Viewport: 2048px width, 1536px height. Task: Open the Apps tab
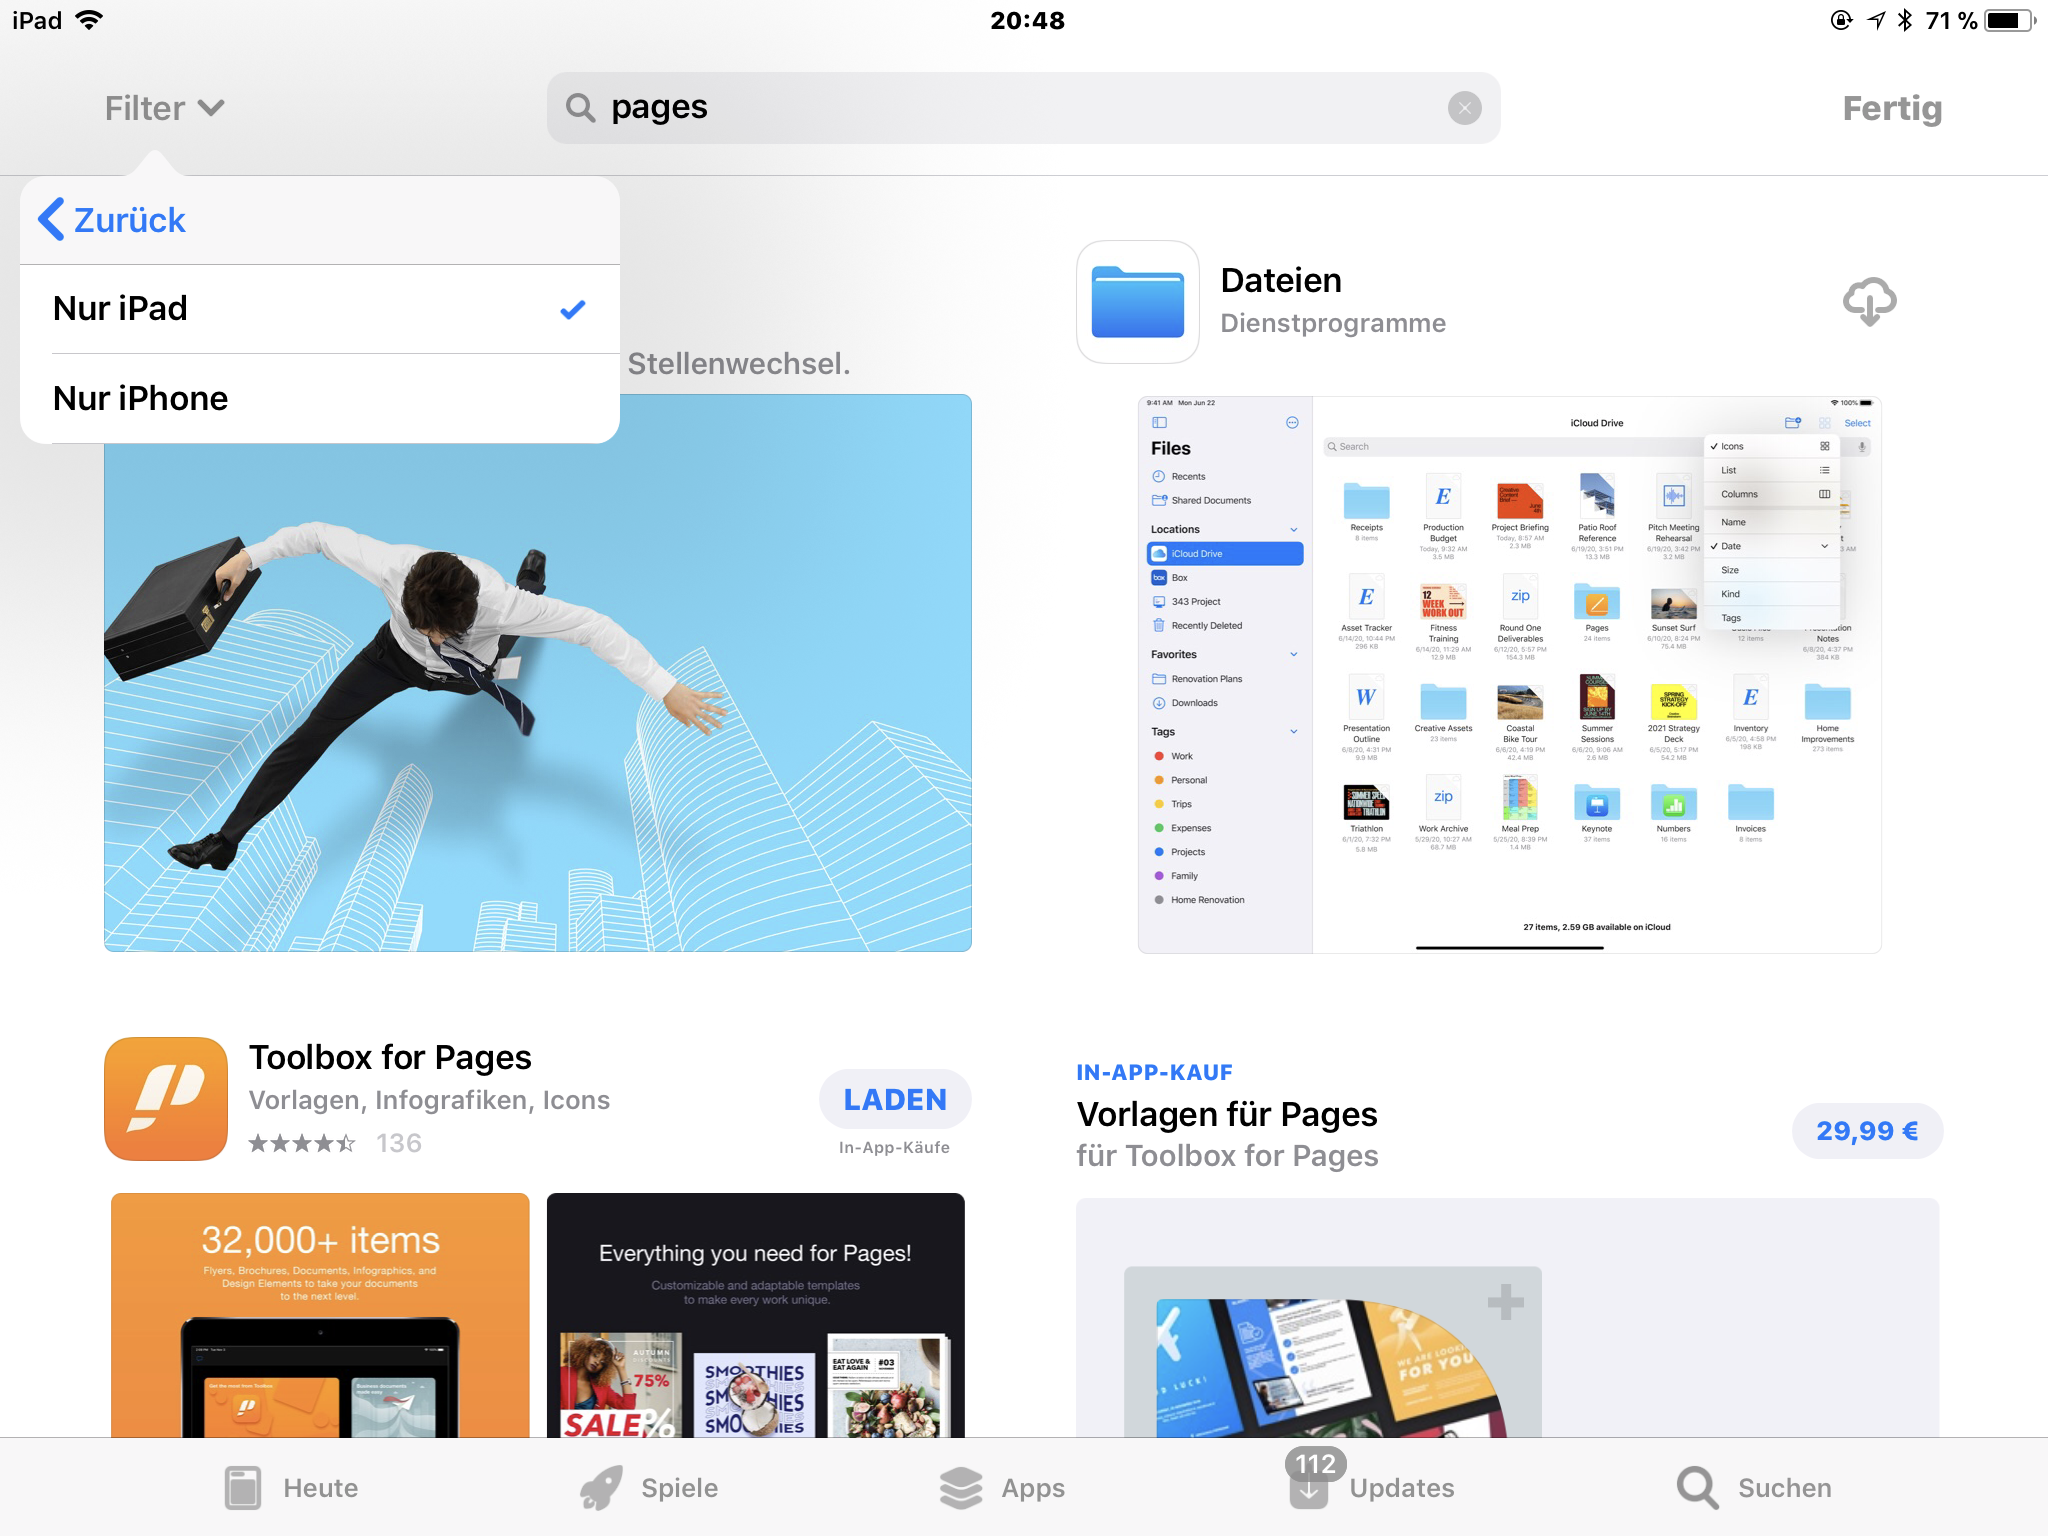pos(1002,1487)
